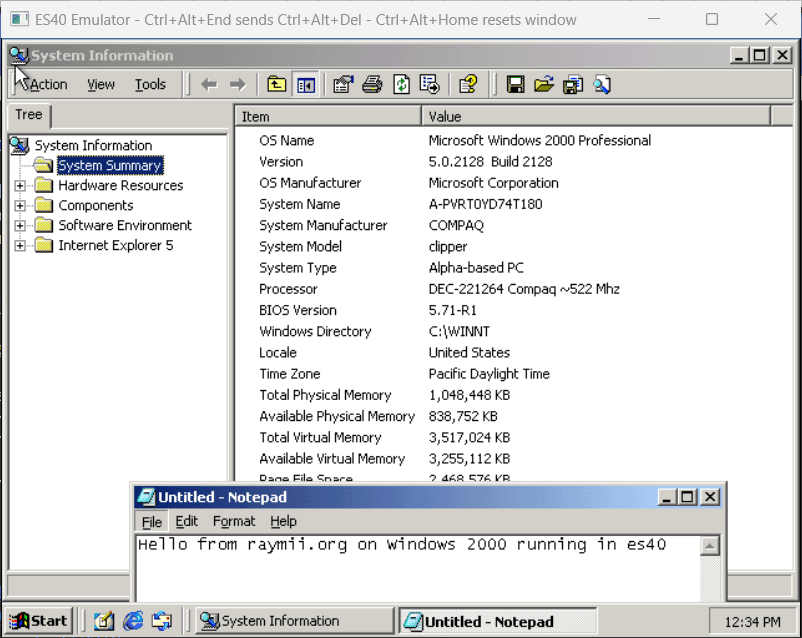Click the taskbar clock showing 12:34 PM
The image size is (802, 638).
pos(752,622)
